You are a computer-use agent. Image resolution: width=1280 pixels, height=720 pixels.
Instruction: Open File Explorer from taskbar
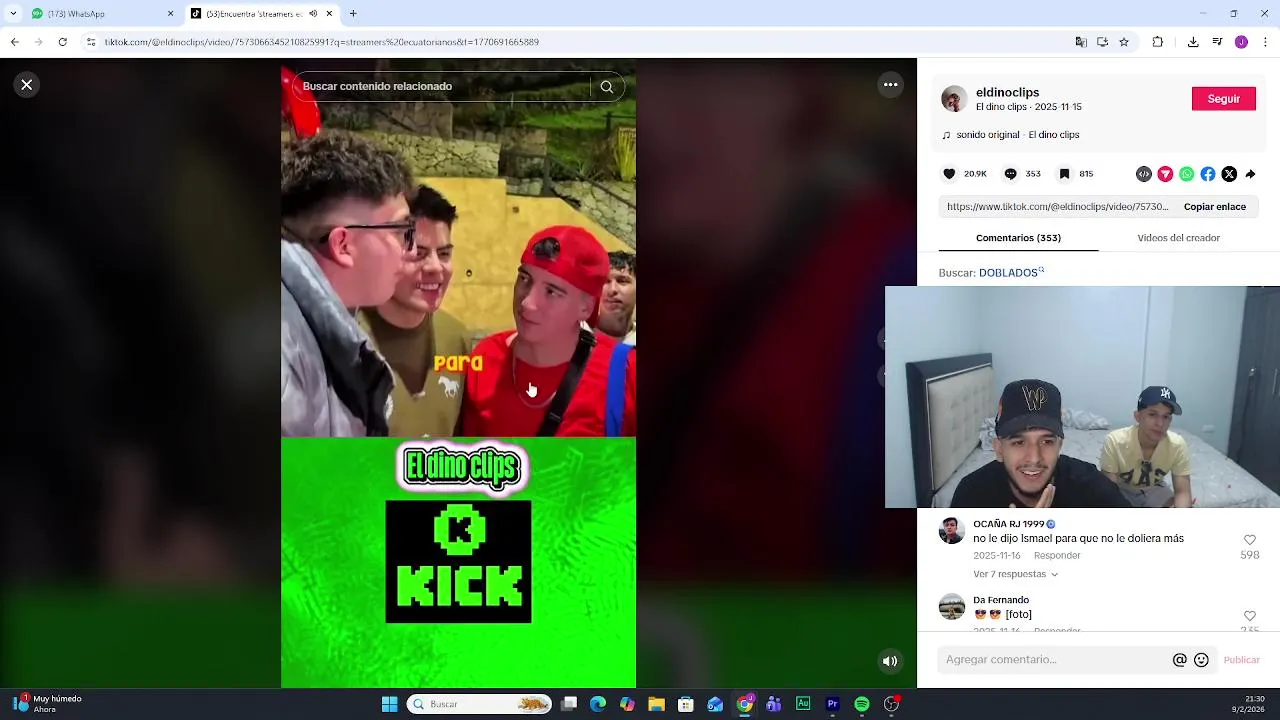pyautogui.click(x=656, y=704)
